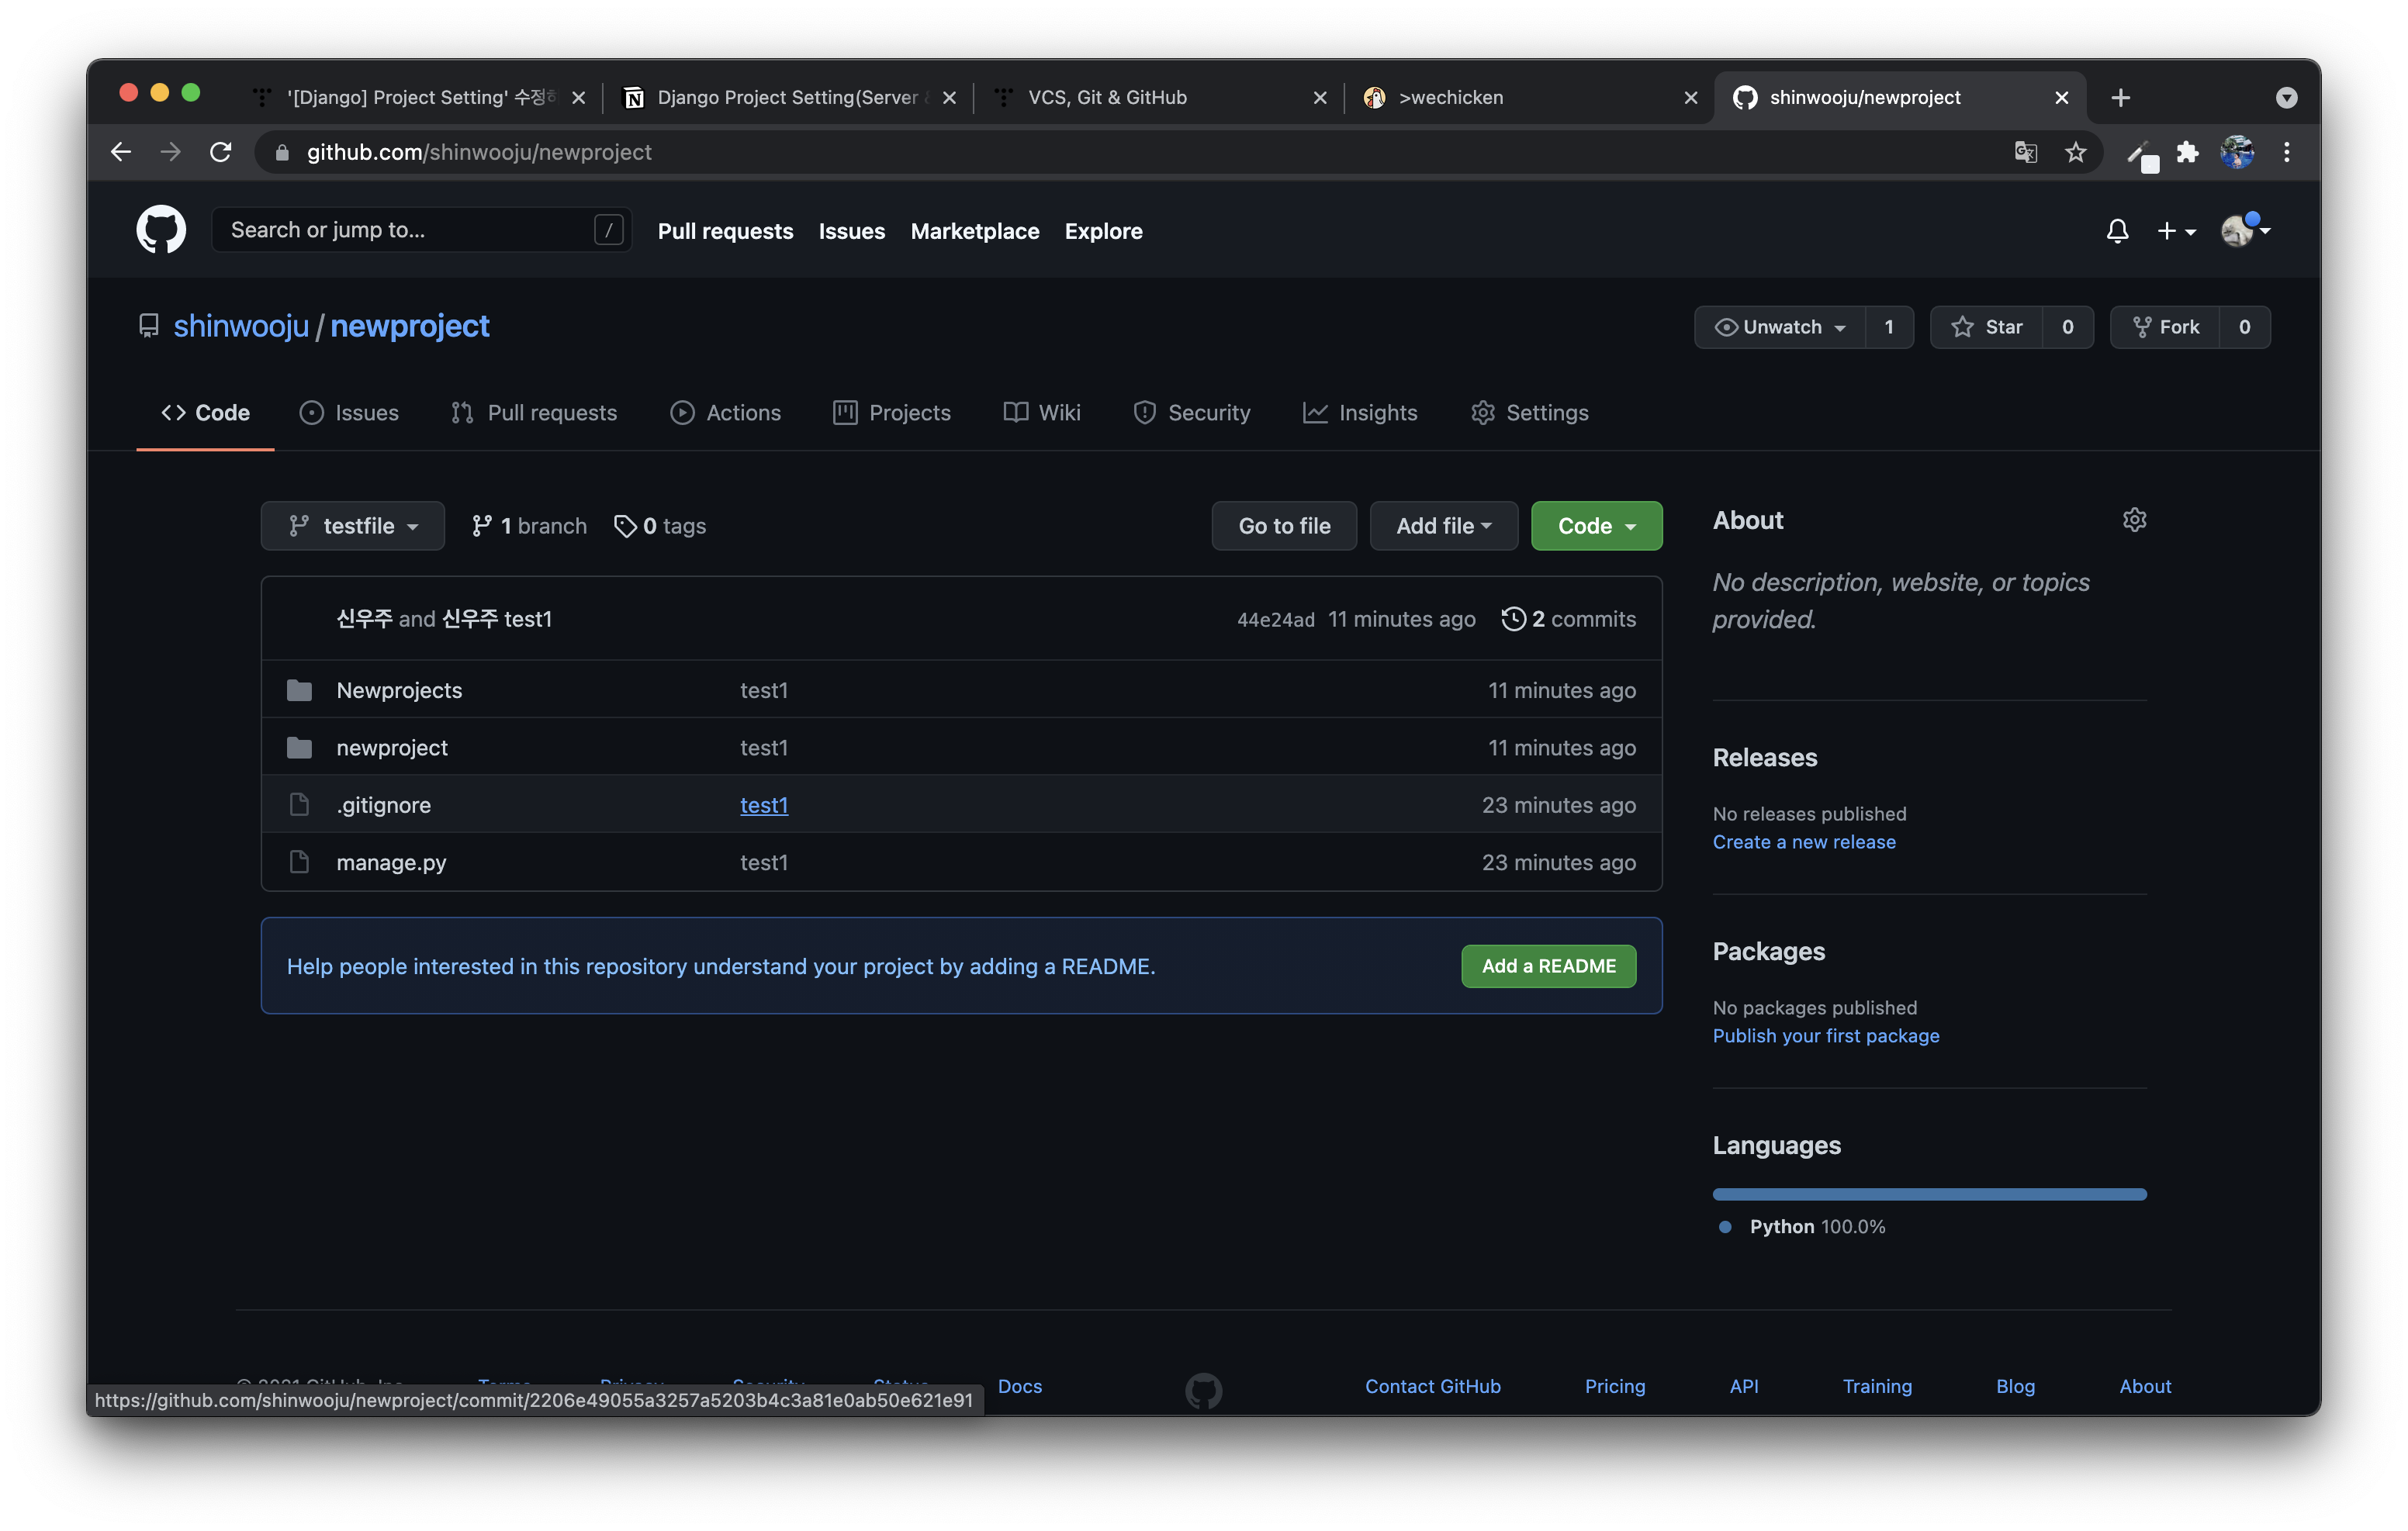Fork the newproject repository
Screen dimensions: 2408x1531
pos(2165,327)
